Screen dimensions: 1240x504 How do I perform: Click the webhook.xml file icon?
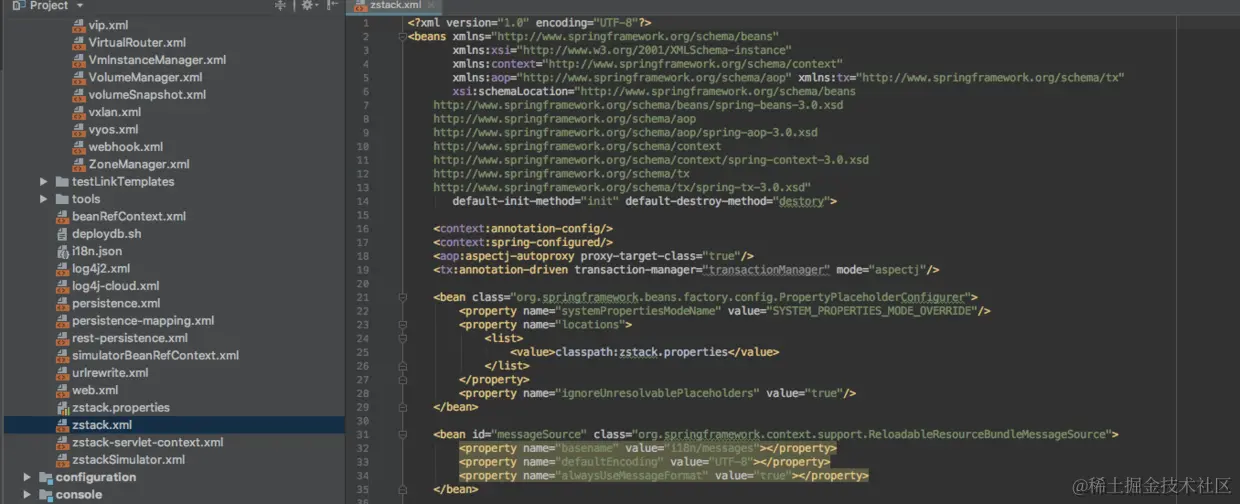(x=79, y=147)
